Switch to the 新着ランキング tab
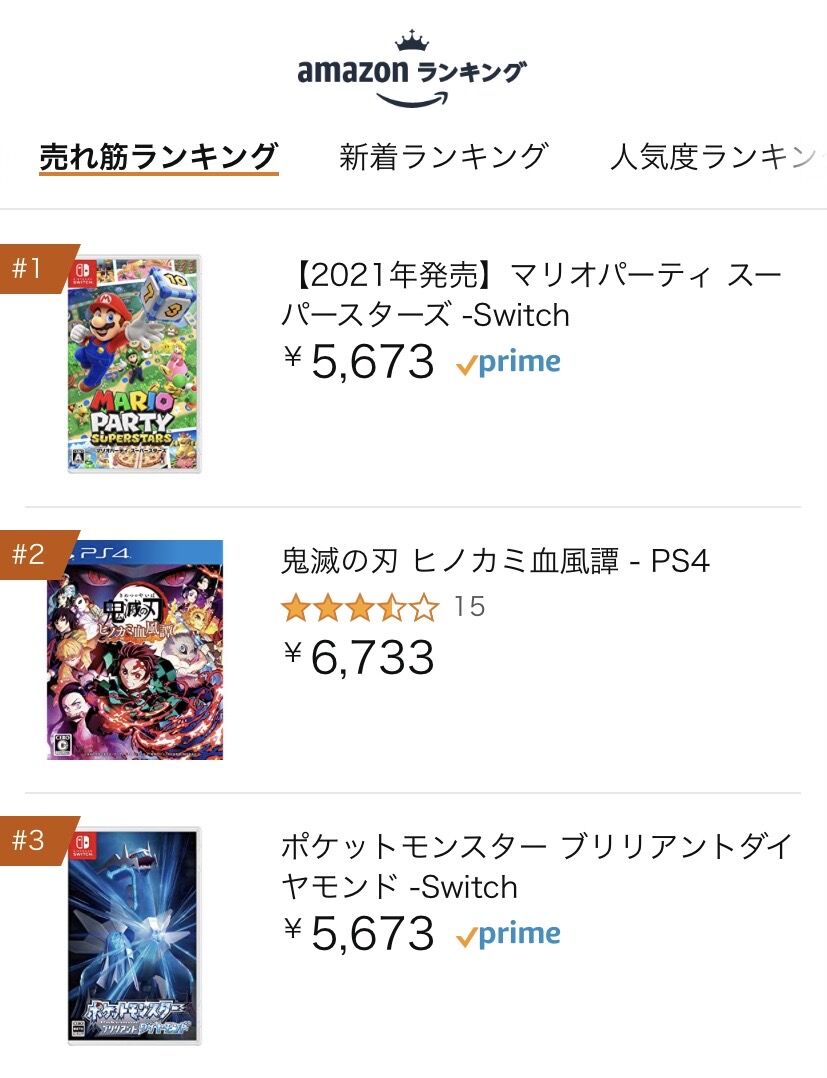The width and height of the screenshot is (827, 1078). coord(443,157)
